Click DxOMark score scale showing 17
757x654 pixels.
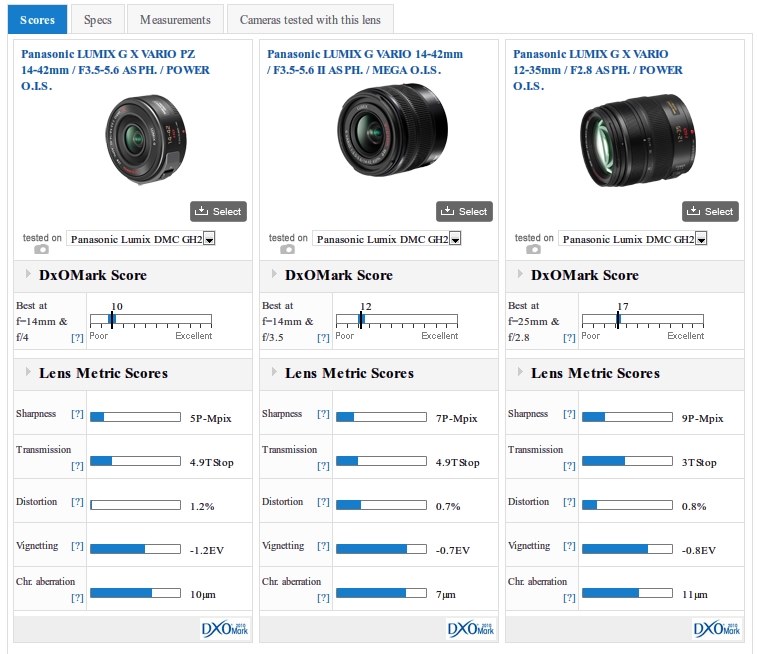pyautogui.click(x=643, y=320)
